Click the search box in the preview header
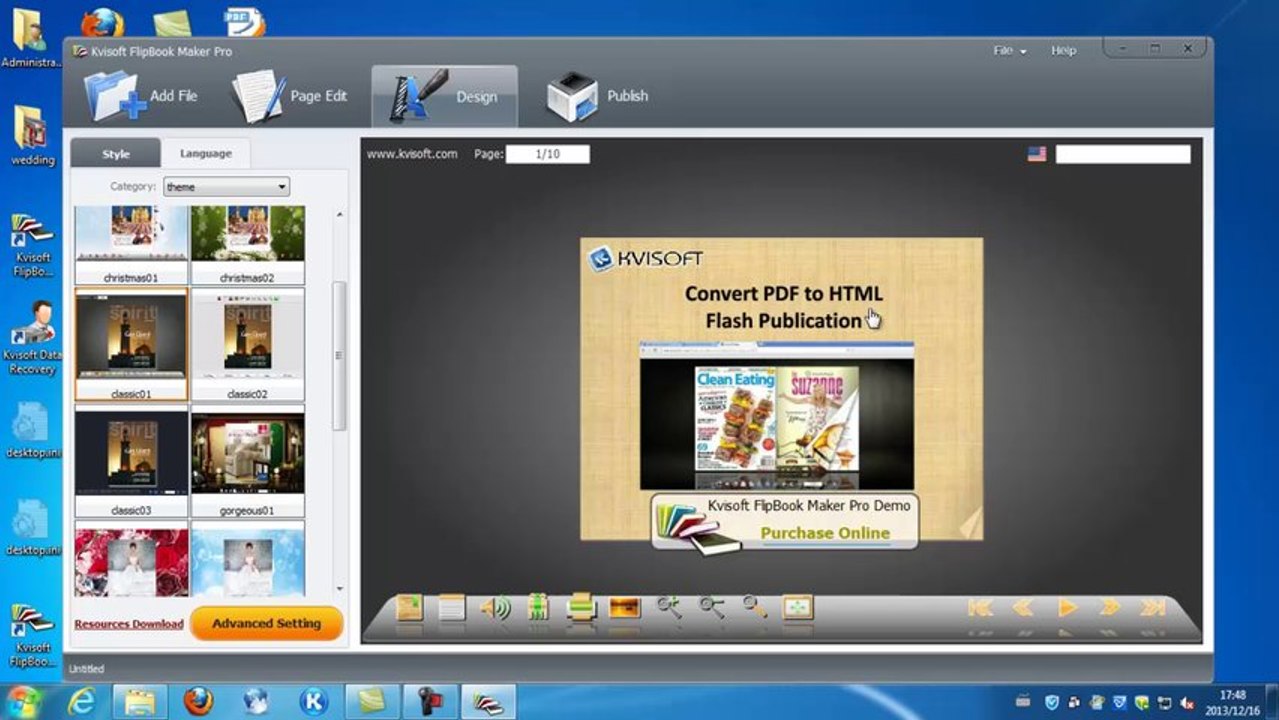This screenshot has width=1279, height=720. [1123, 154]
